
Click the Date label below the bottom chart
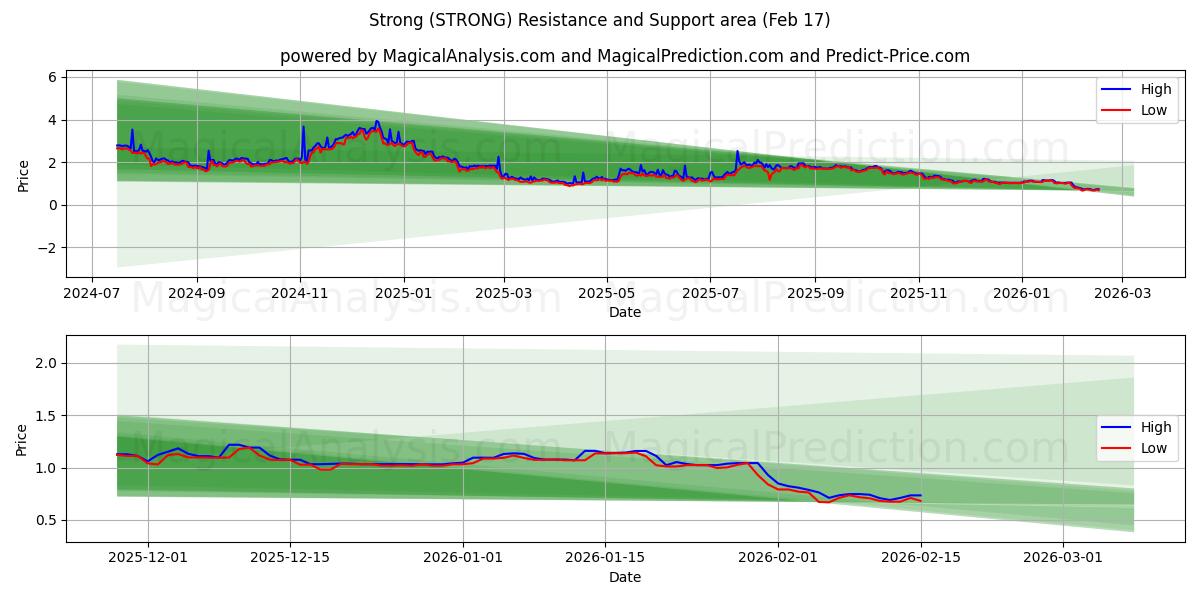point(626,577)
